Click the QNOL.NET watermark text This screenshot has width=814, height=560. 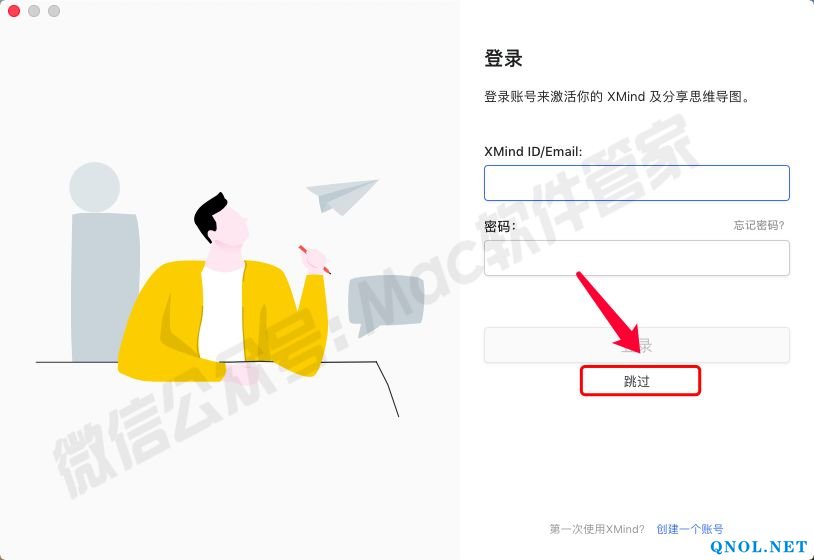tap(759, 546)
